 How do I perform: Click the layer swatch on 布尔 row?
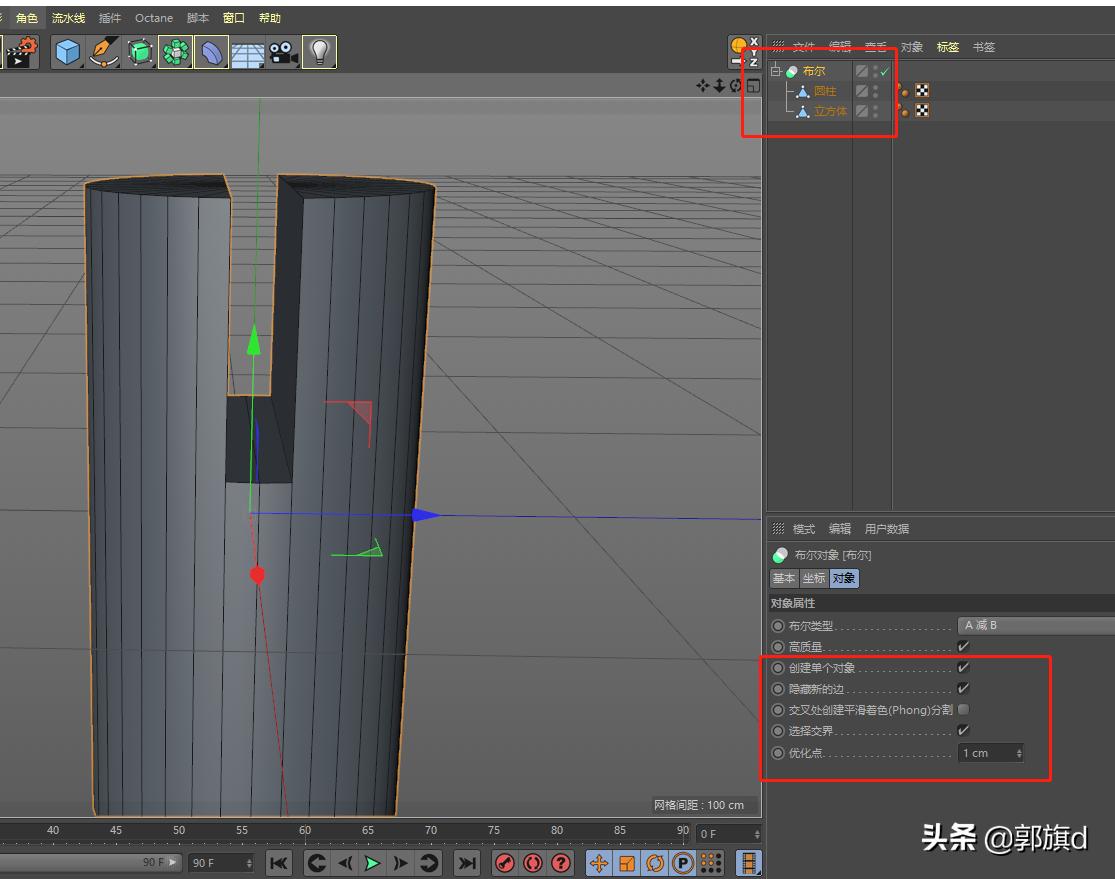click(862, 71)
